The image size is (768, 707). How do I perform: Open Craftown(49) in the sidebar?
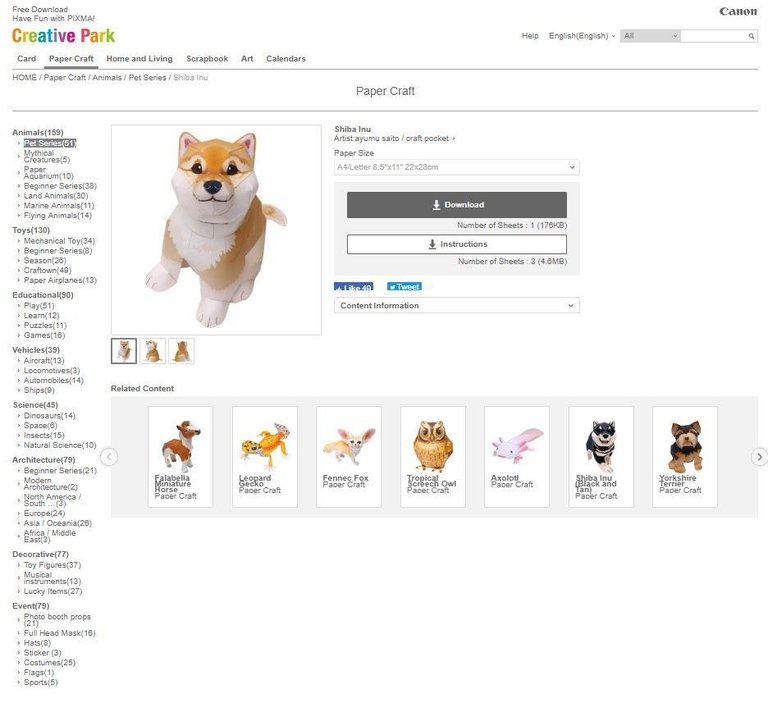coord(48,270)
